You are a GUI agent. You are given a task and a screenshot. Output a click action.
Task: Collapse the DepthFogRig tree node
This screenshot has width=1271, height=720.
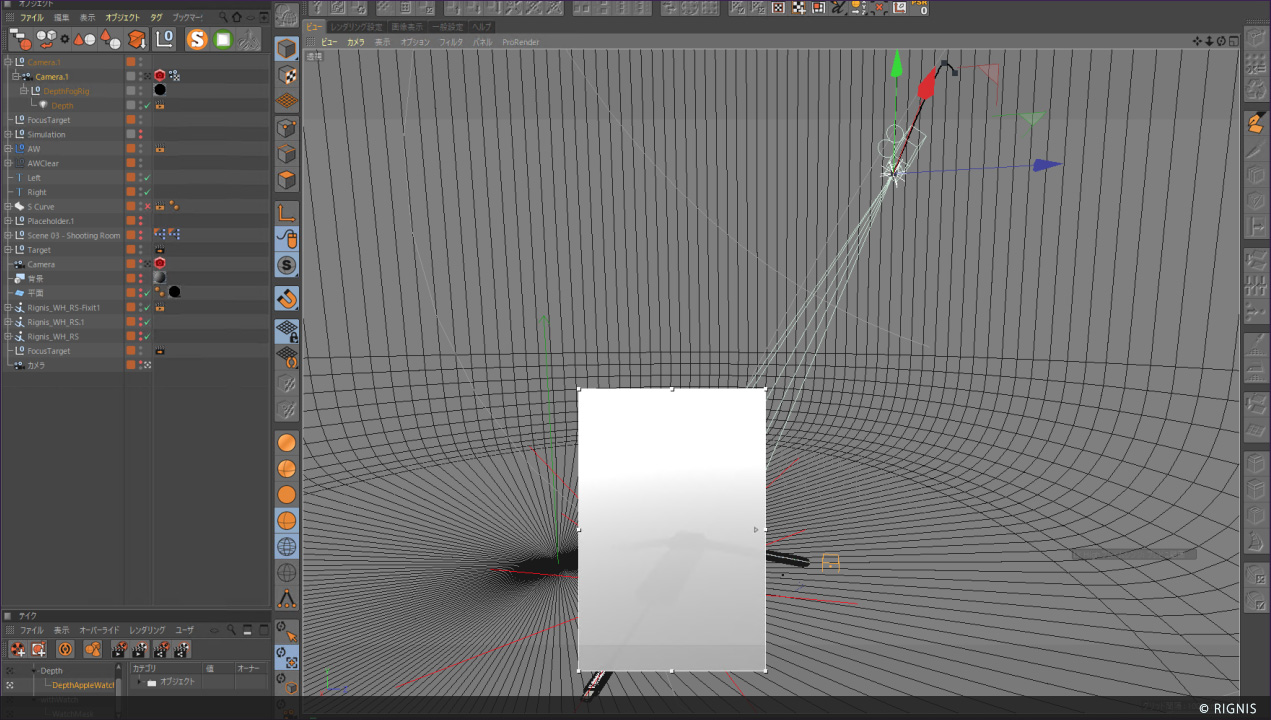[x=24, y=91]
